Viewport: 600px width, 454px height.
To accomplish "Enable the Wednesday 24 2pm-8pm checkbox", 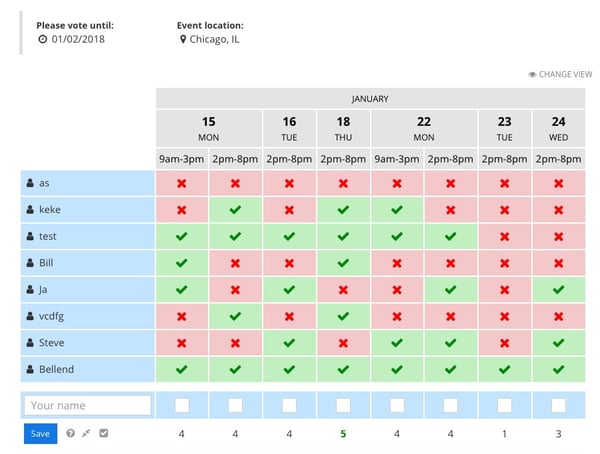I will [558, 405].
